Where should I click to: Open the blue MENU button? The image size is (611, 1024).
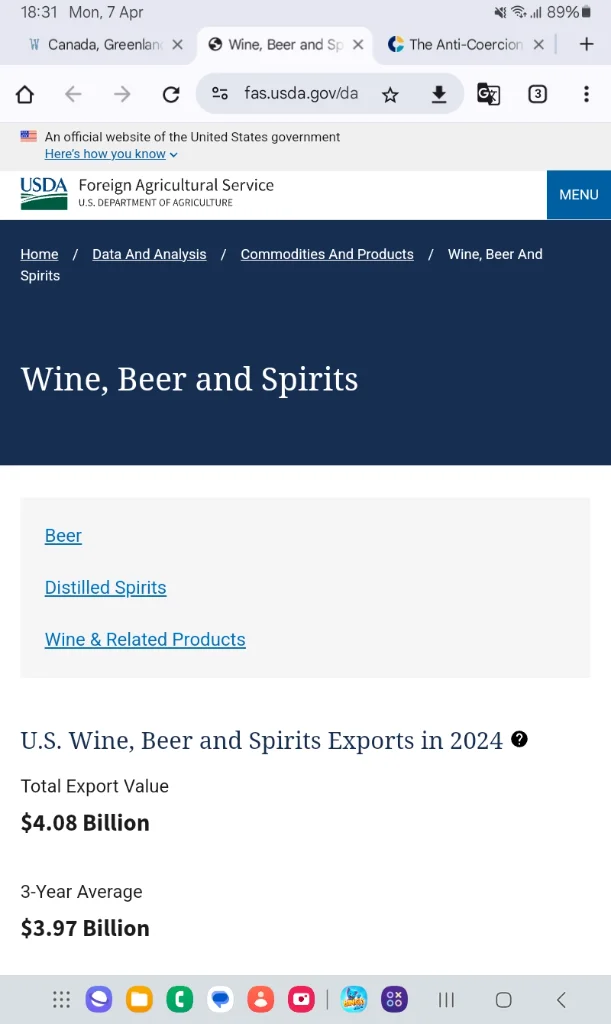[578, 194]
